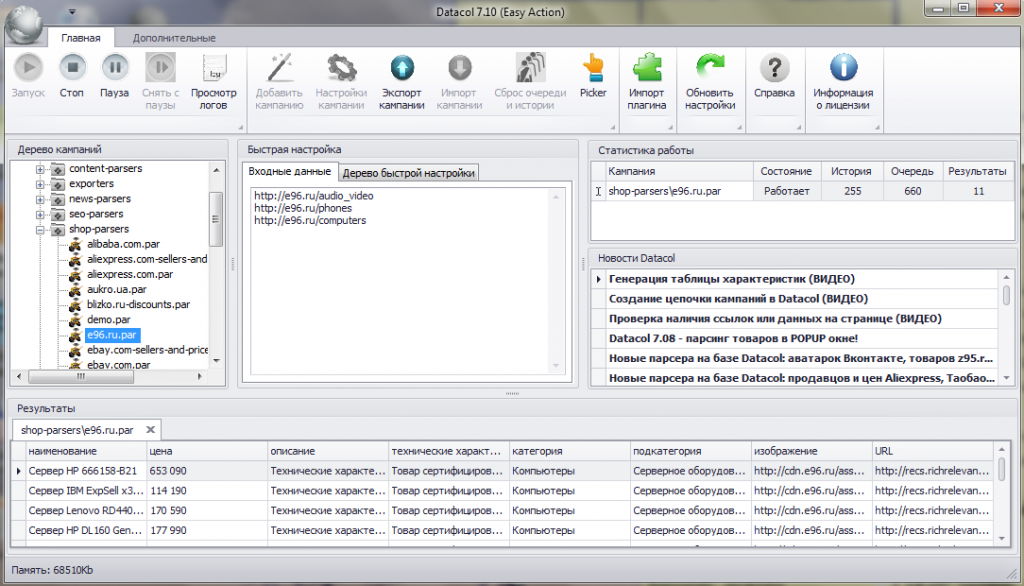Expand the news-parsers tree node
The image size is (1024, 586).
41,199
